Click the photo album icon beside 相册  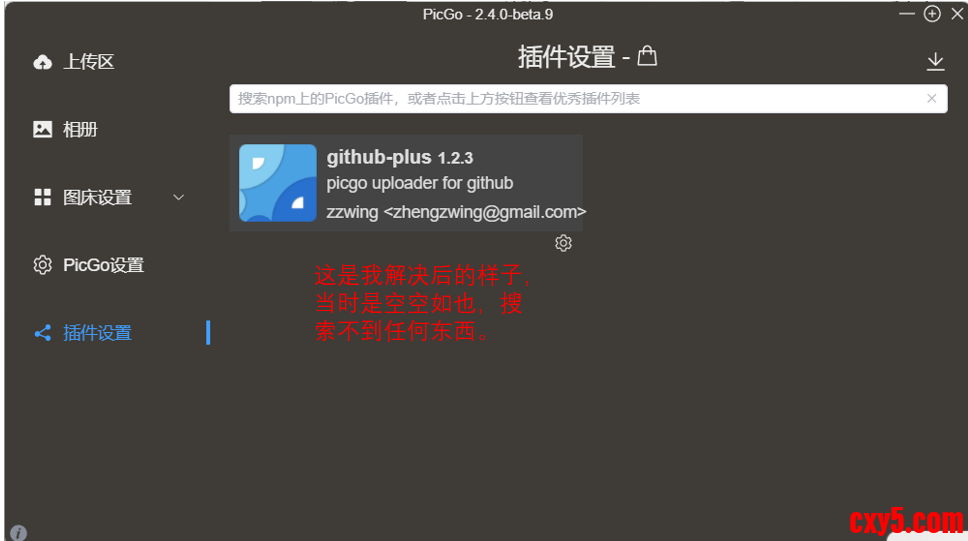(43, 129)
